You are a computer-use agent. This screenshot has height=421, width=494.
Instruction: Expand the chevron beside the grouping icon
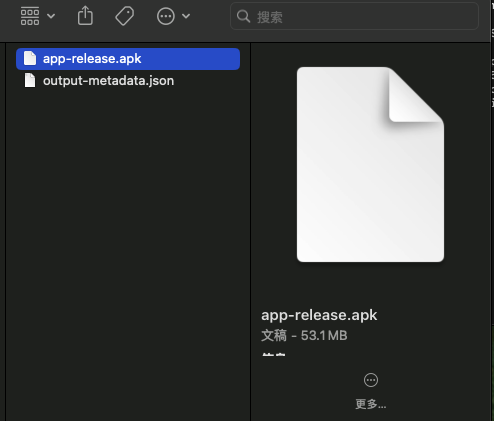point(51,16)
